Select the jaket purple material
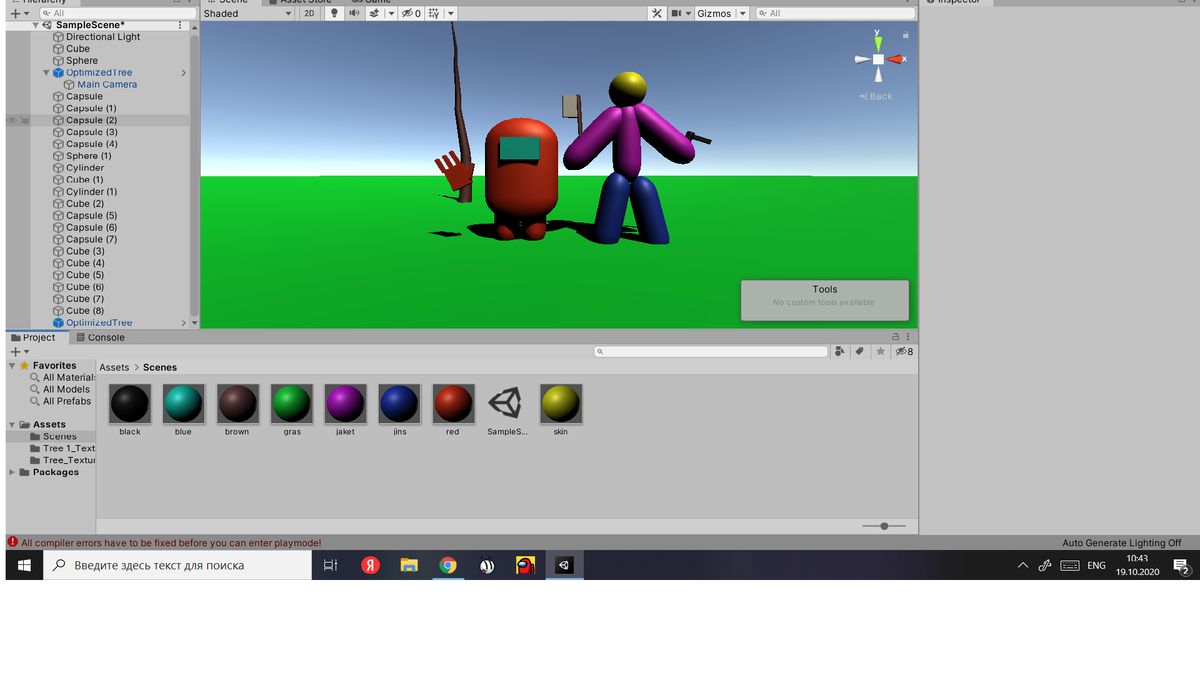1200x675 pixels. click(x=345, y=410)
